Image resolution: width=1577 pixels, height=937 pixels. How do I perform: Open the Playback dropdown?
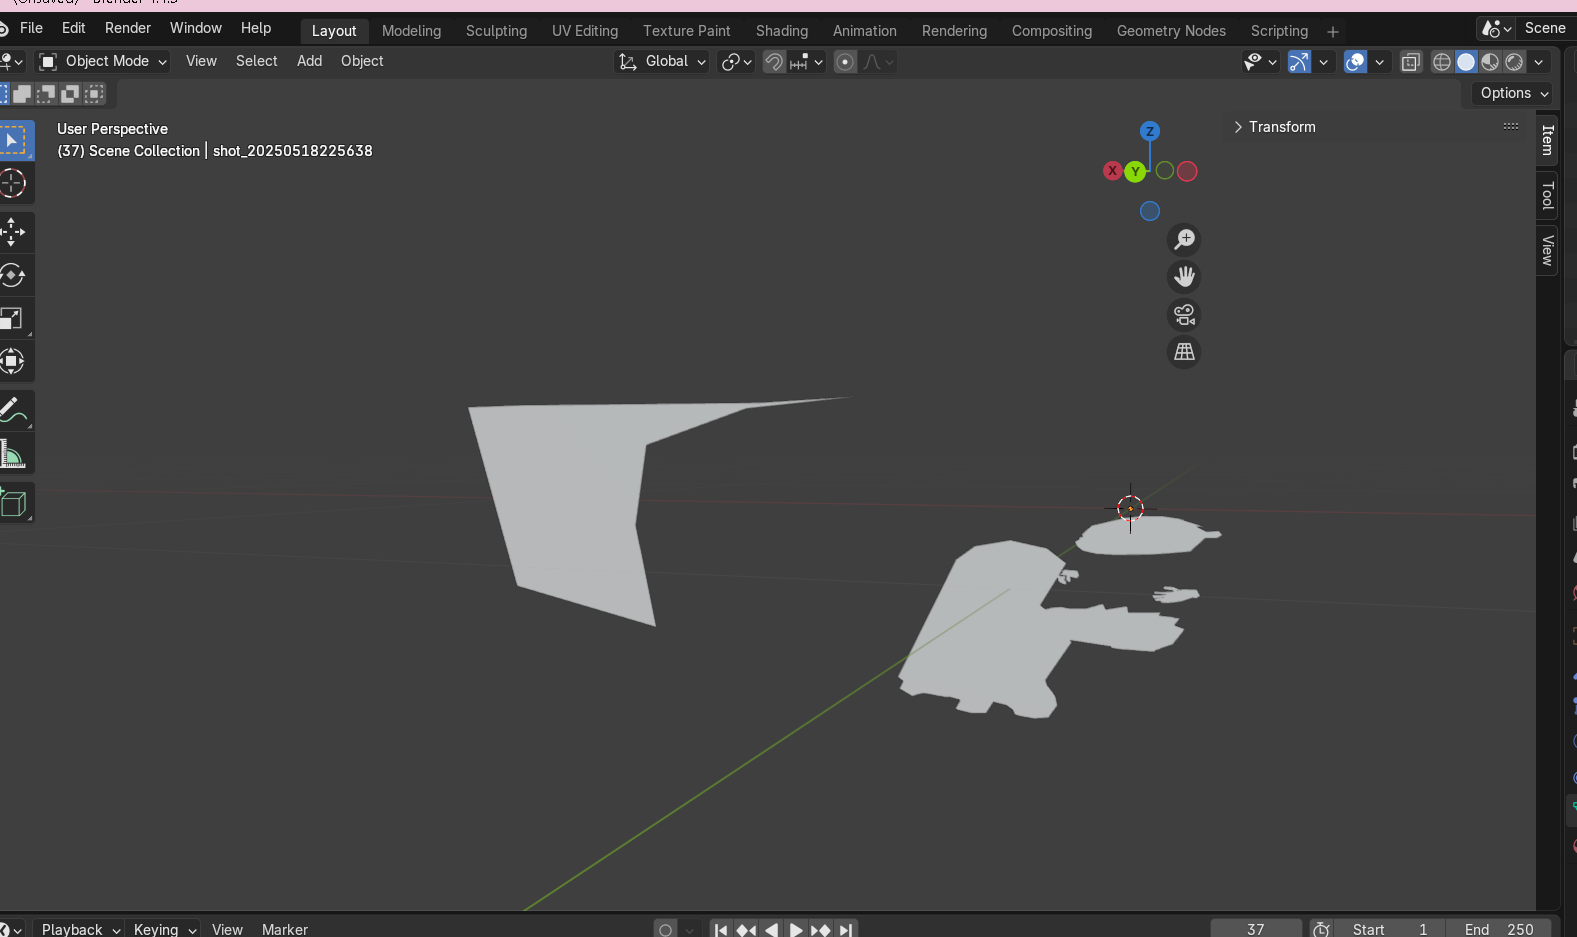[78, 930]
